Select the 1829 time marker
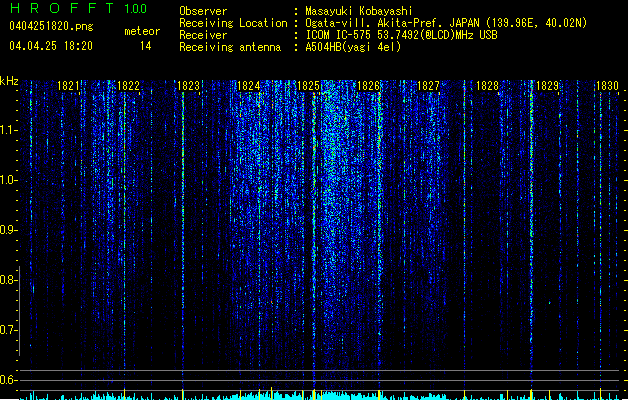The height and width of the screenshot is (400, 629). click(x=548, y=85)
